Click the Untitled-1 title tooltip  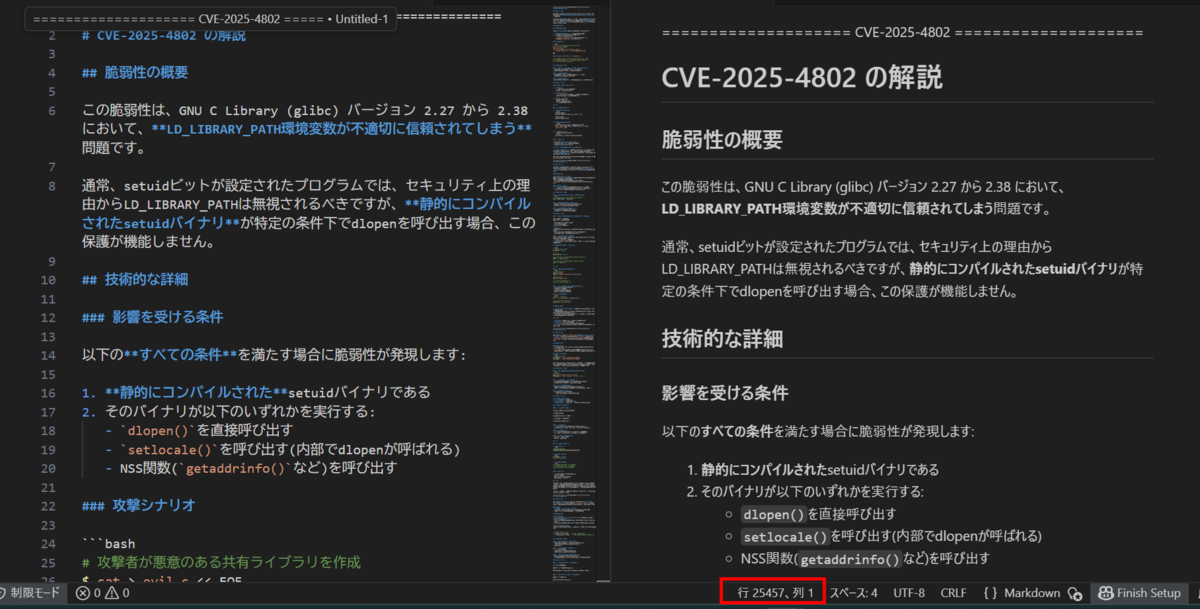[x=212, y=18]
